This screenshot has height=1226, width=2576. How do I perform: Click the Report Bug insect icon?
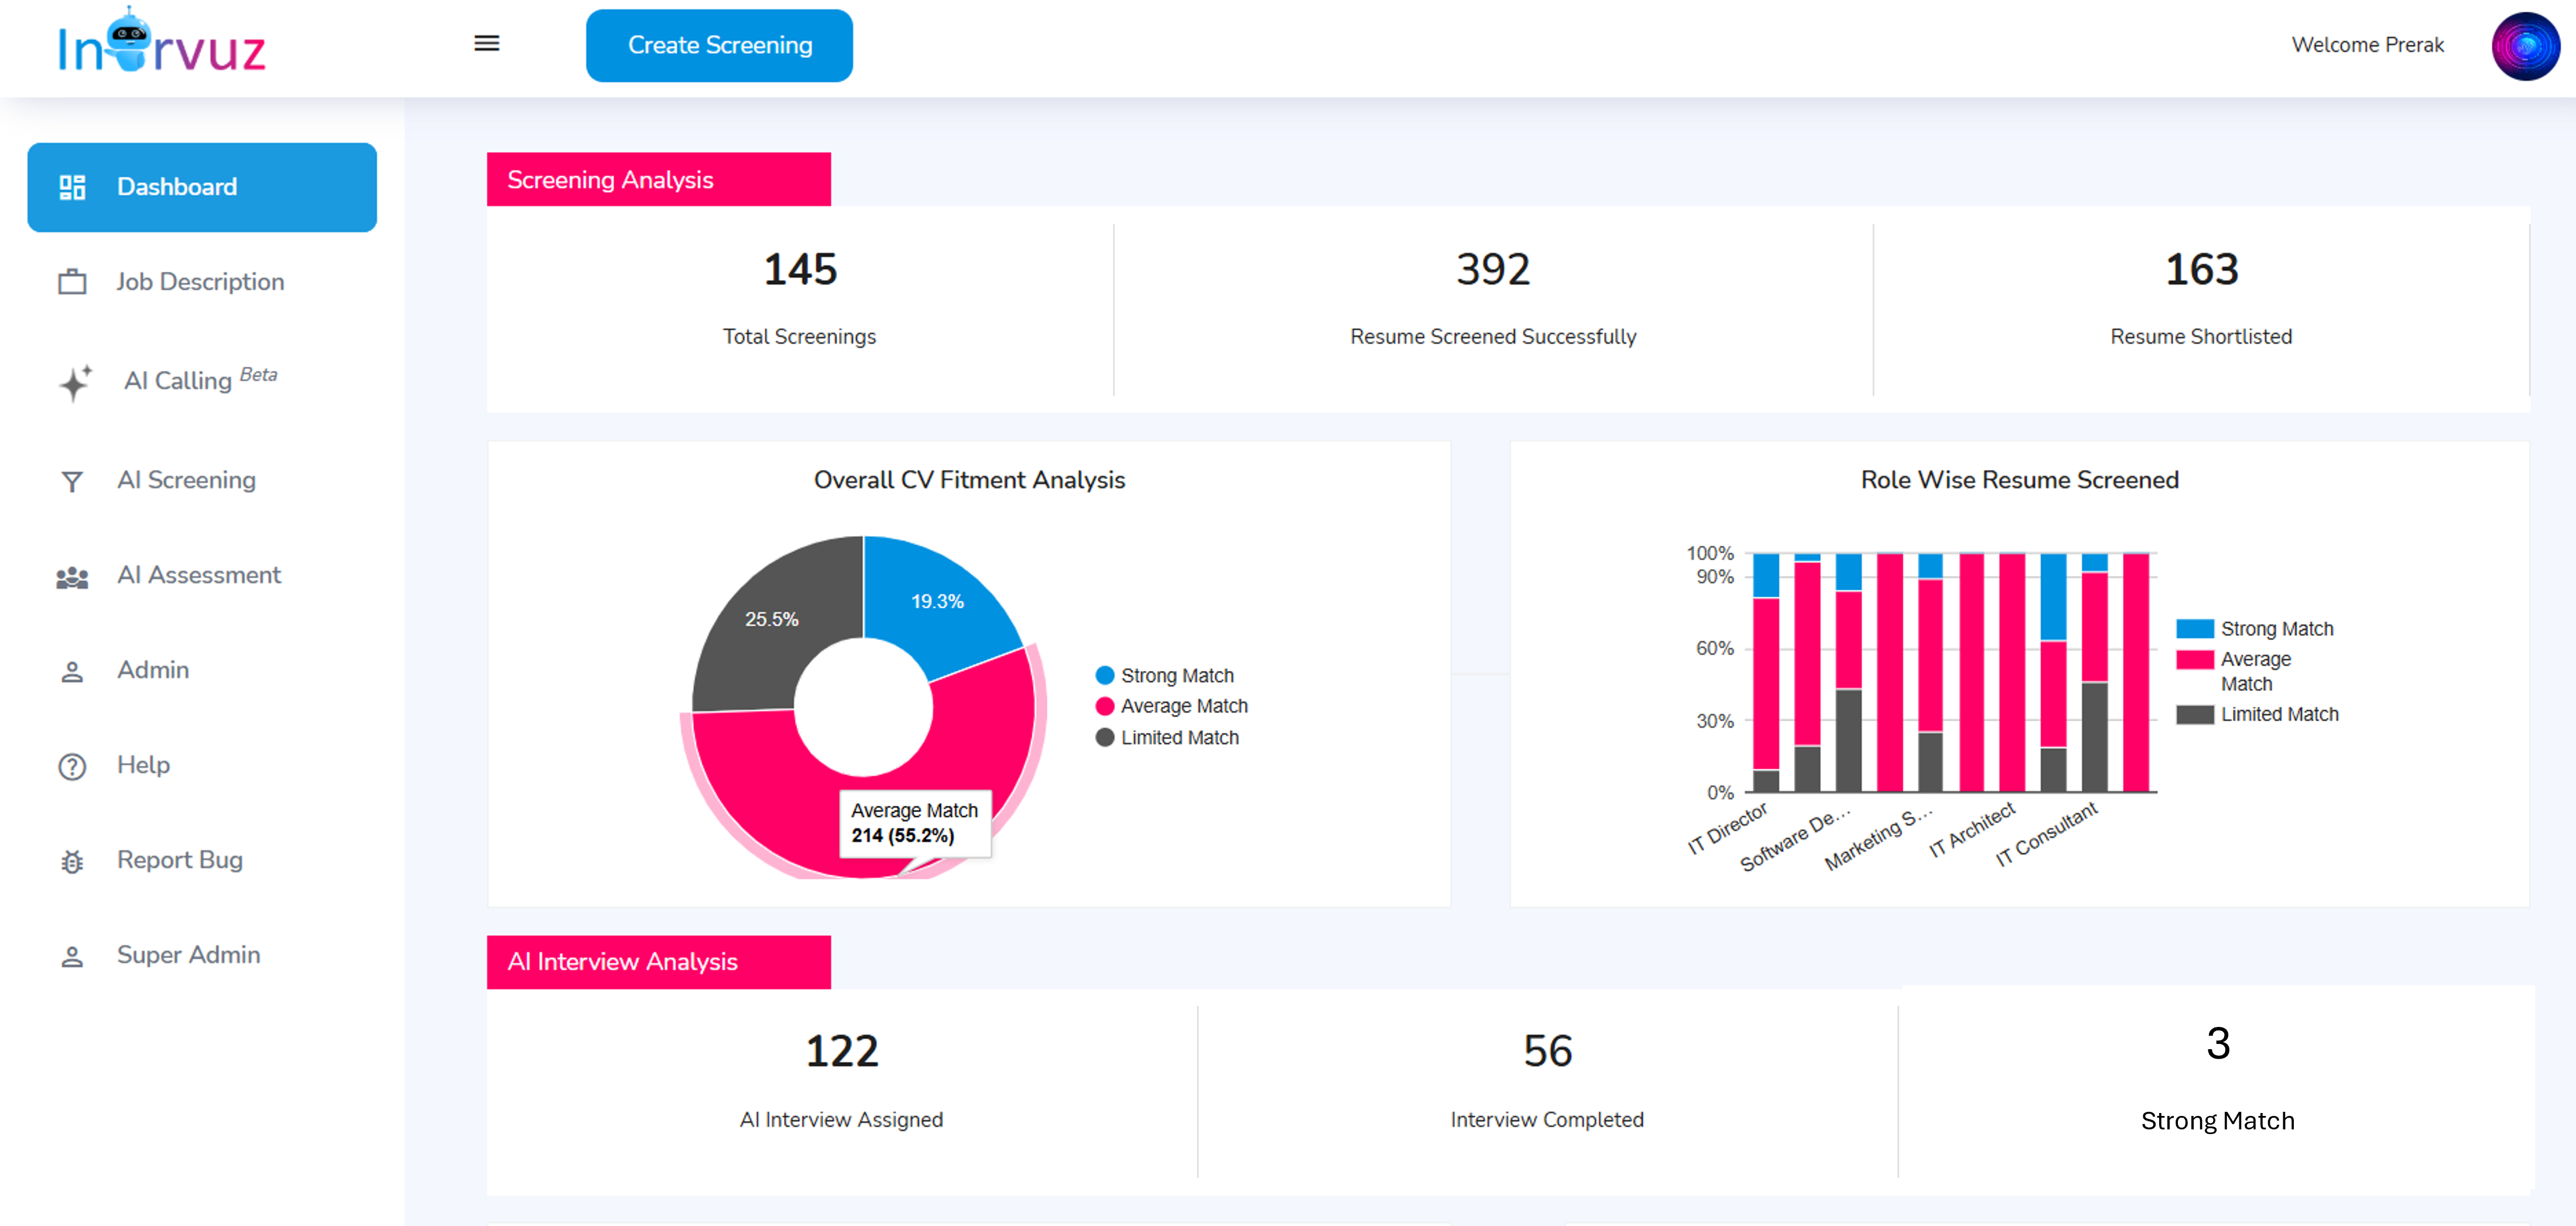72,862
